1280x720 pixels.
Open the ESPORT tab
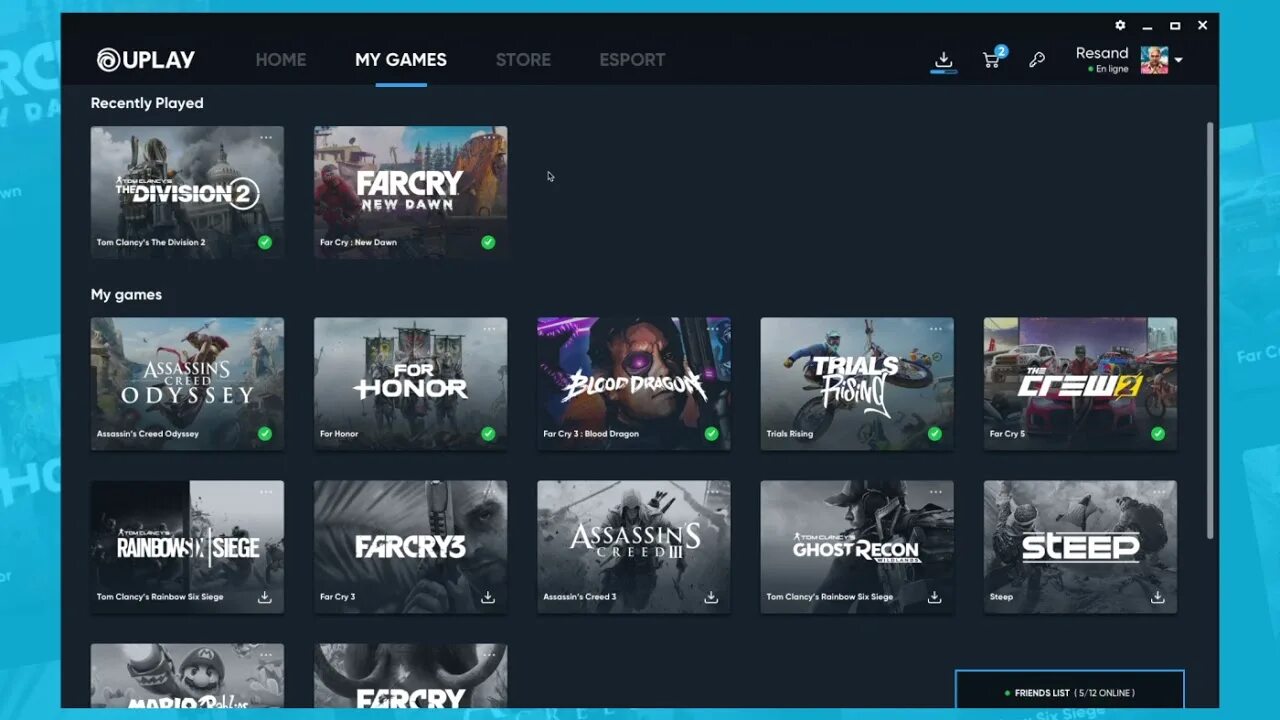[x=632, y=60]
